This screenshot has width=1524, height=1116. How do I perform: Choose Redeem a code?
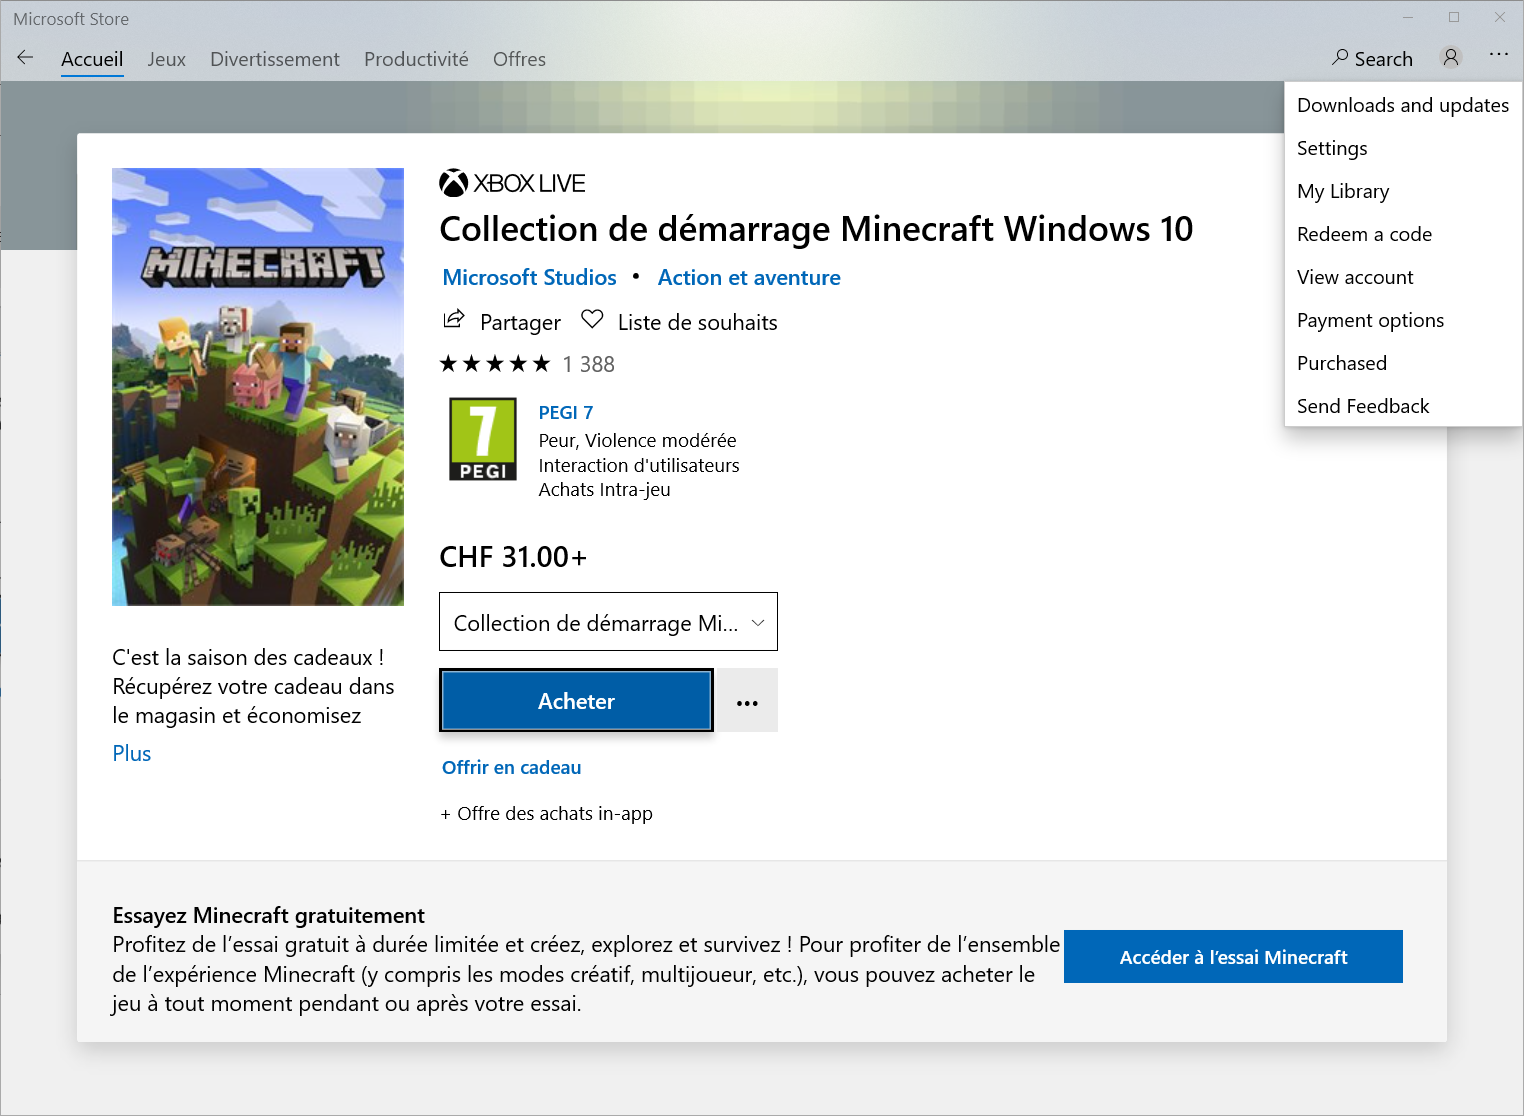1403,234
